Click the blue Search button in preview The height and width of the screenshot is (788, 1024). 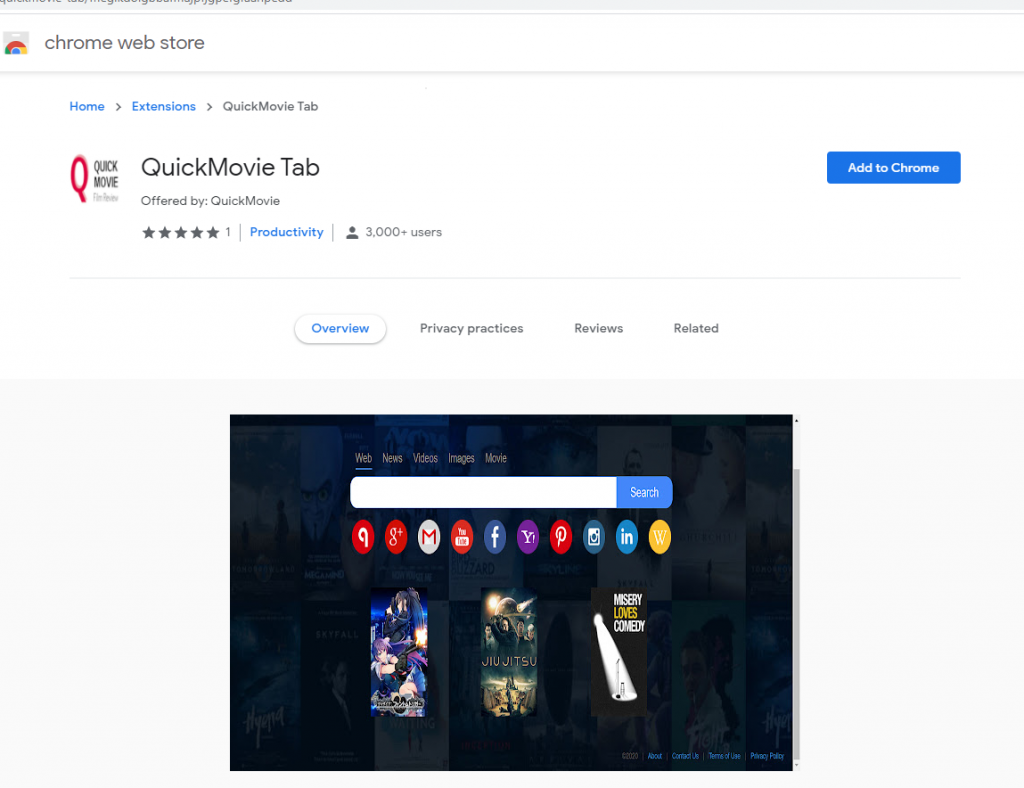click(644, 492)
